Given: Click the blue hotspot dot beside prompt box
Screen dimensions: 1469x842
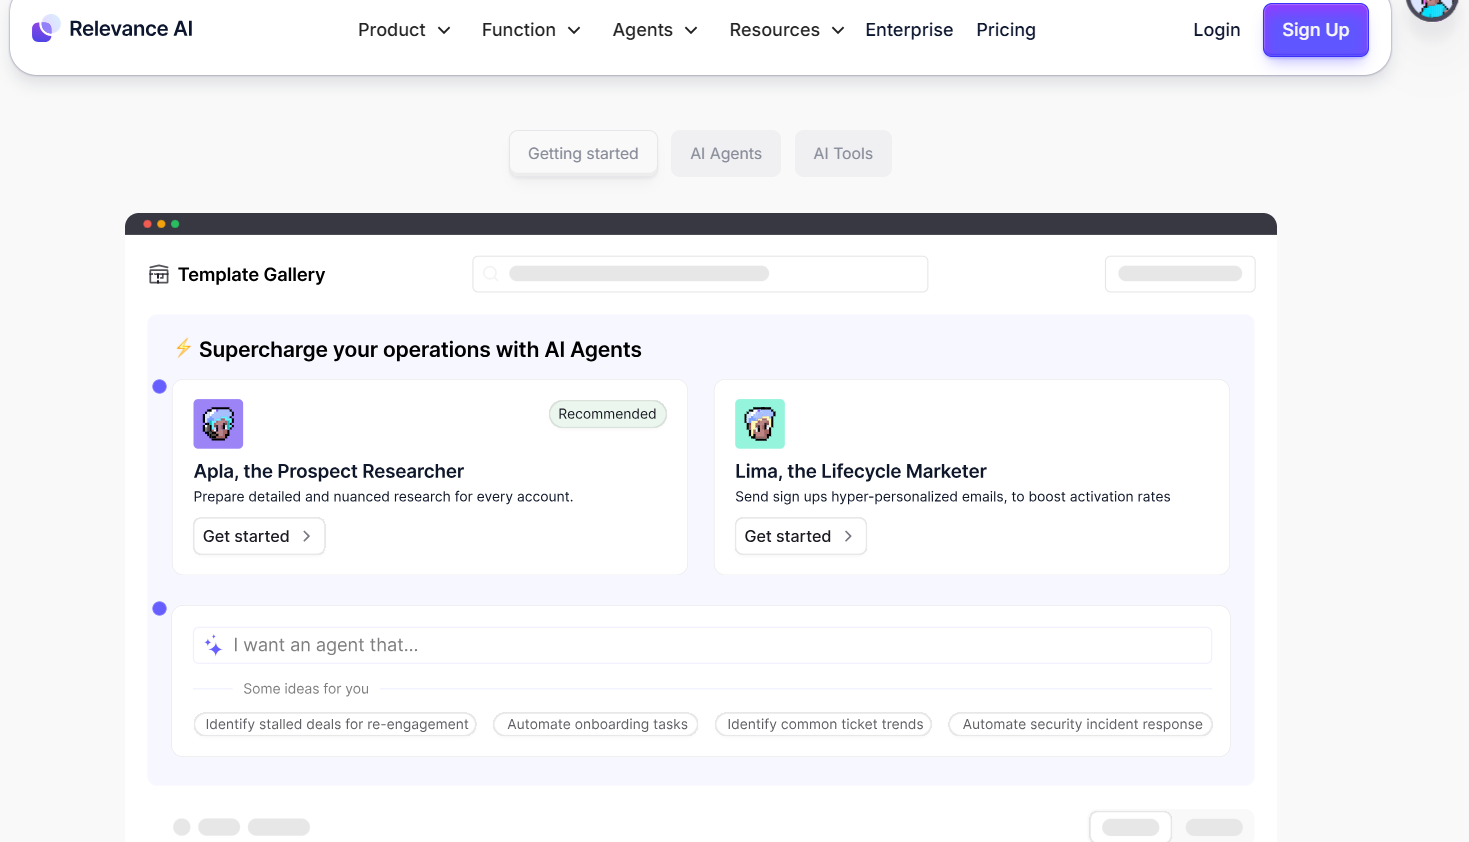Looking at the screenshot, I should coord(159,608).
